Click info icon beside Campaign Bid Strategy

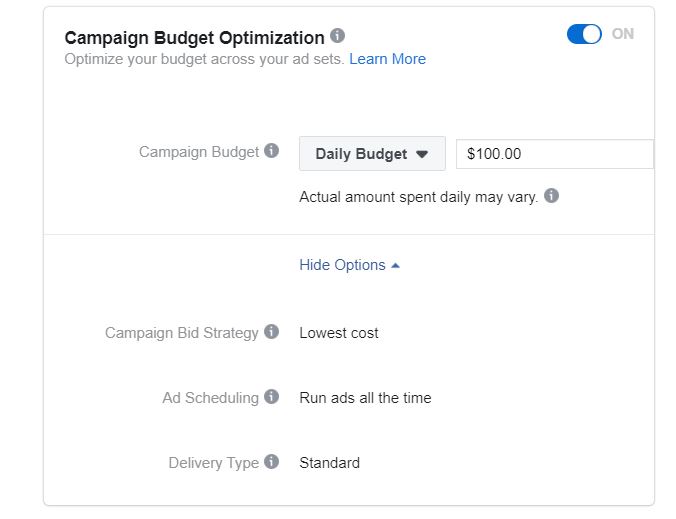[x=272, y=331]
